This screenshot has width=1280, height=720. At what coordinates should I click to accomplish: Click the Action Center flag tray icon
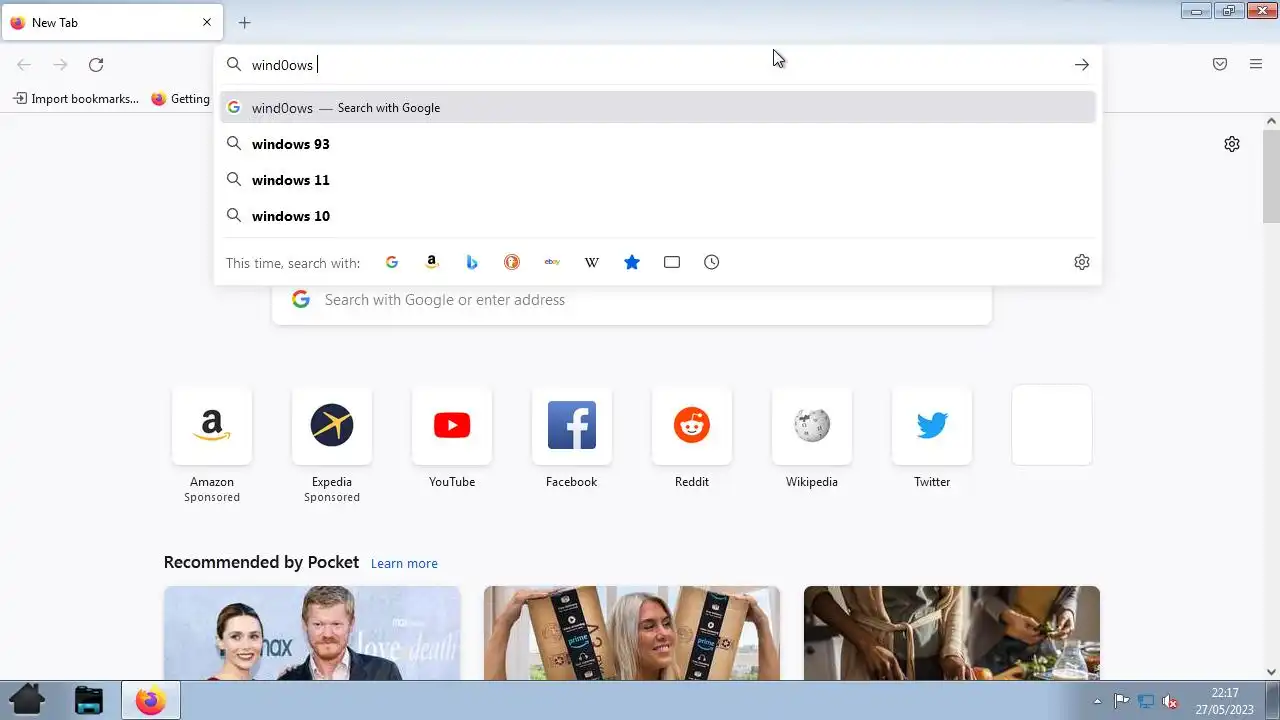tap(1121, 701)
